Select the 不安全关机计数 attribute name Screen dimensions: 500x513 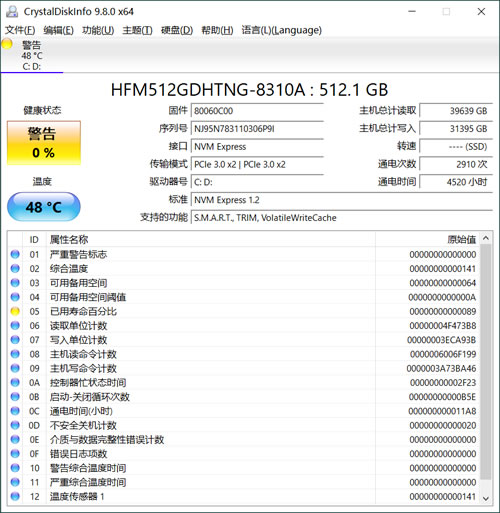click(83, 425)
